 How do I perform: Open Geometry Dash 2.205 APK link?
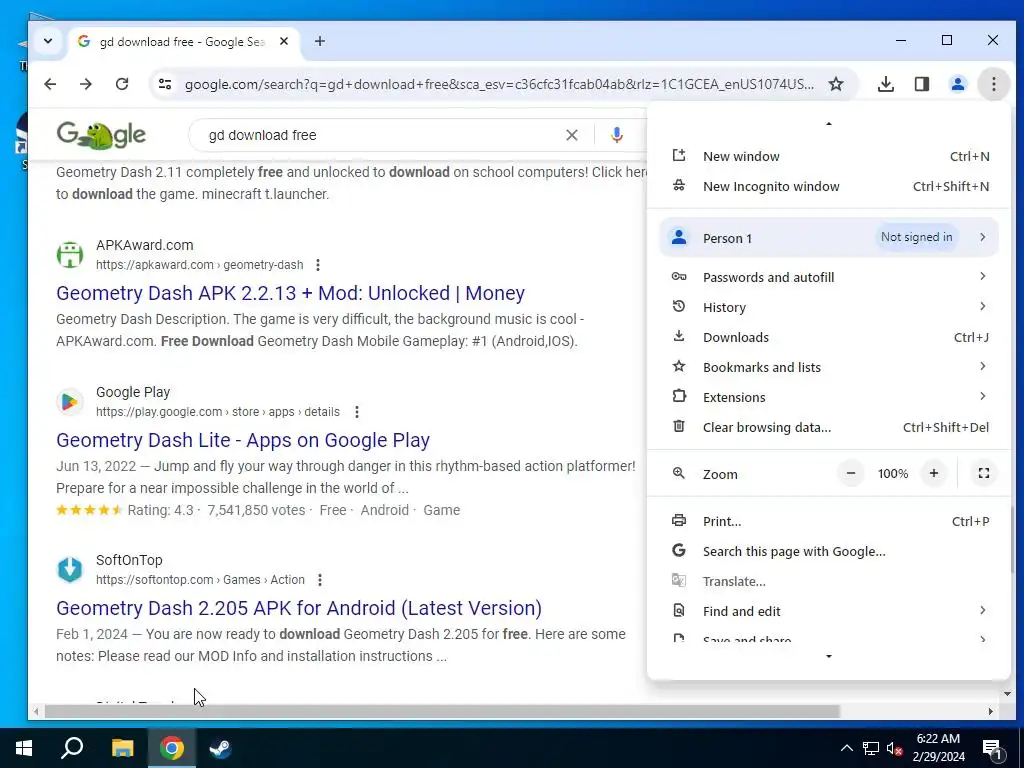pos(299,608)
